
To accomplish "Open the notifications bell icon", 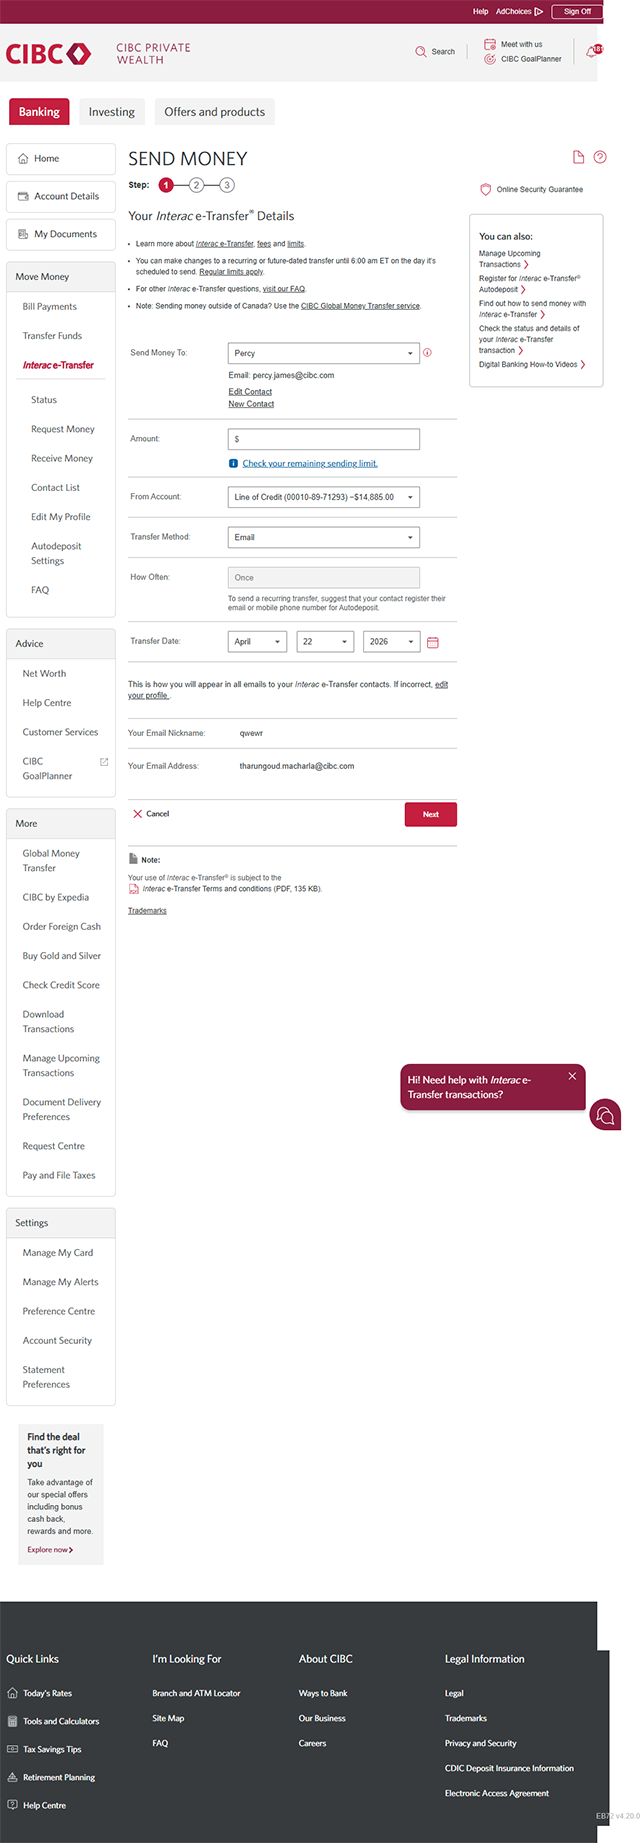I will click(593, 50).
